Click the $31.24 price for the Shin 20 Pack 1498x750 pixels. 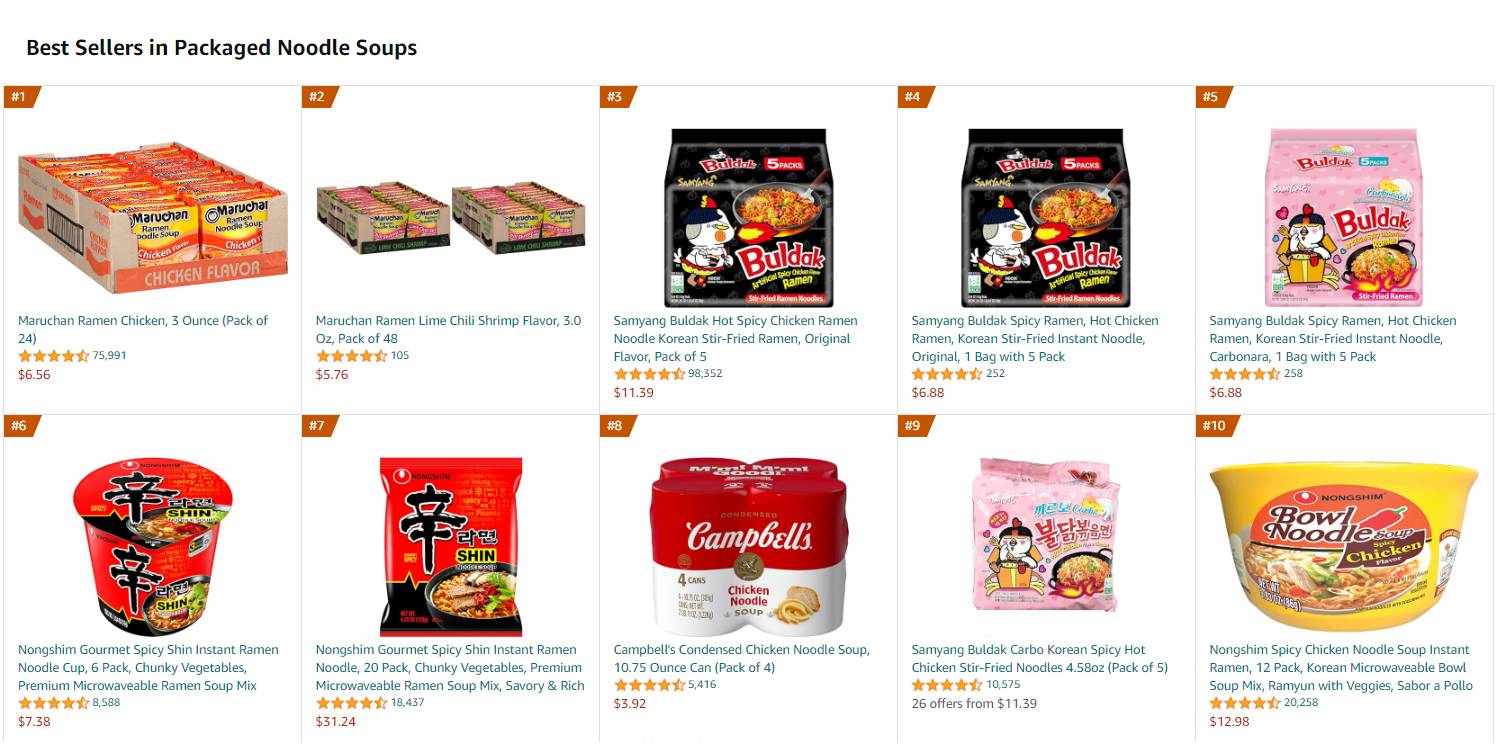(336, 721)
